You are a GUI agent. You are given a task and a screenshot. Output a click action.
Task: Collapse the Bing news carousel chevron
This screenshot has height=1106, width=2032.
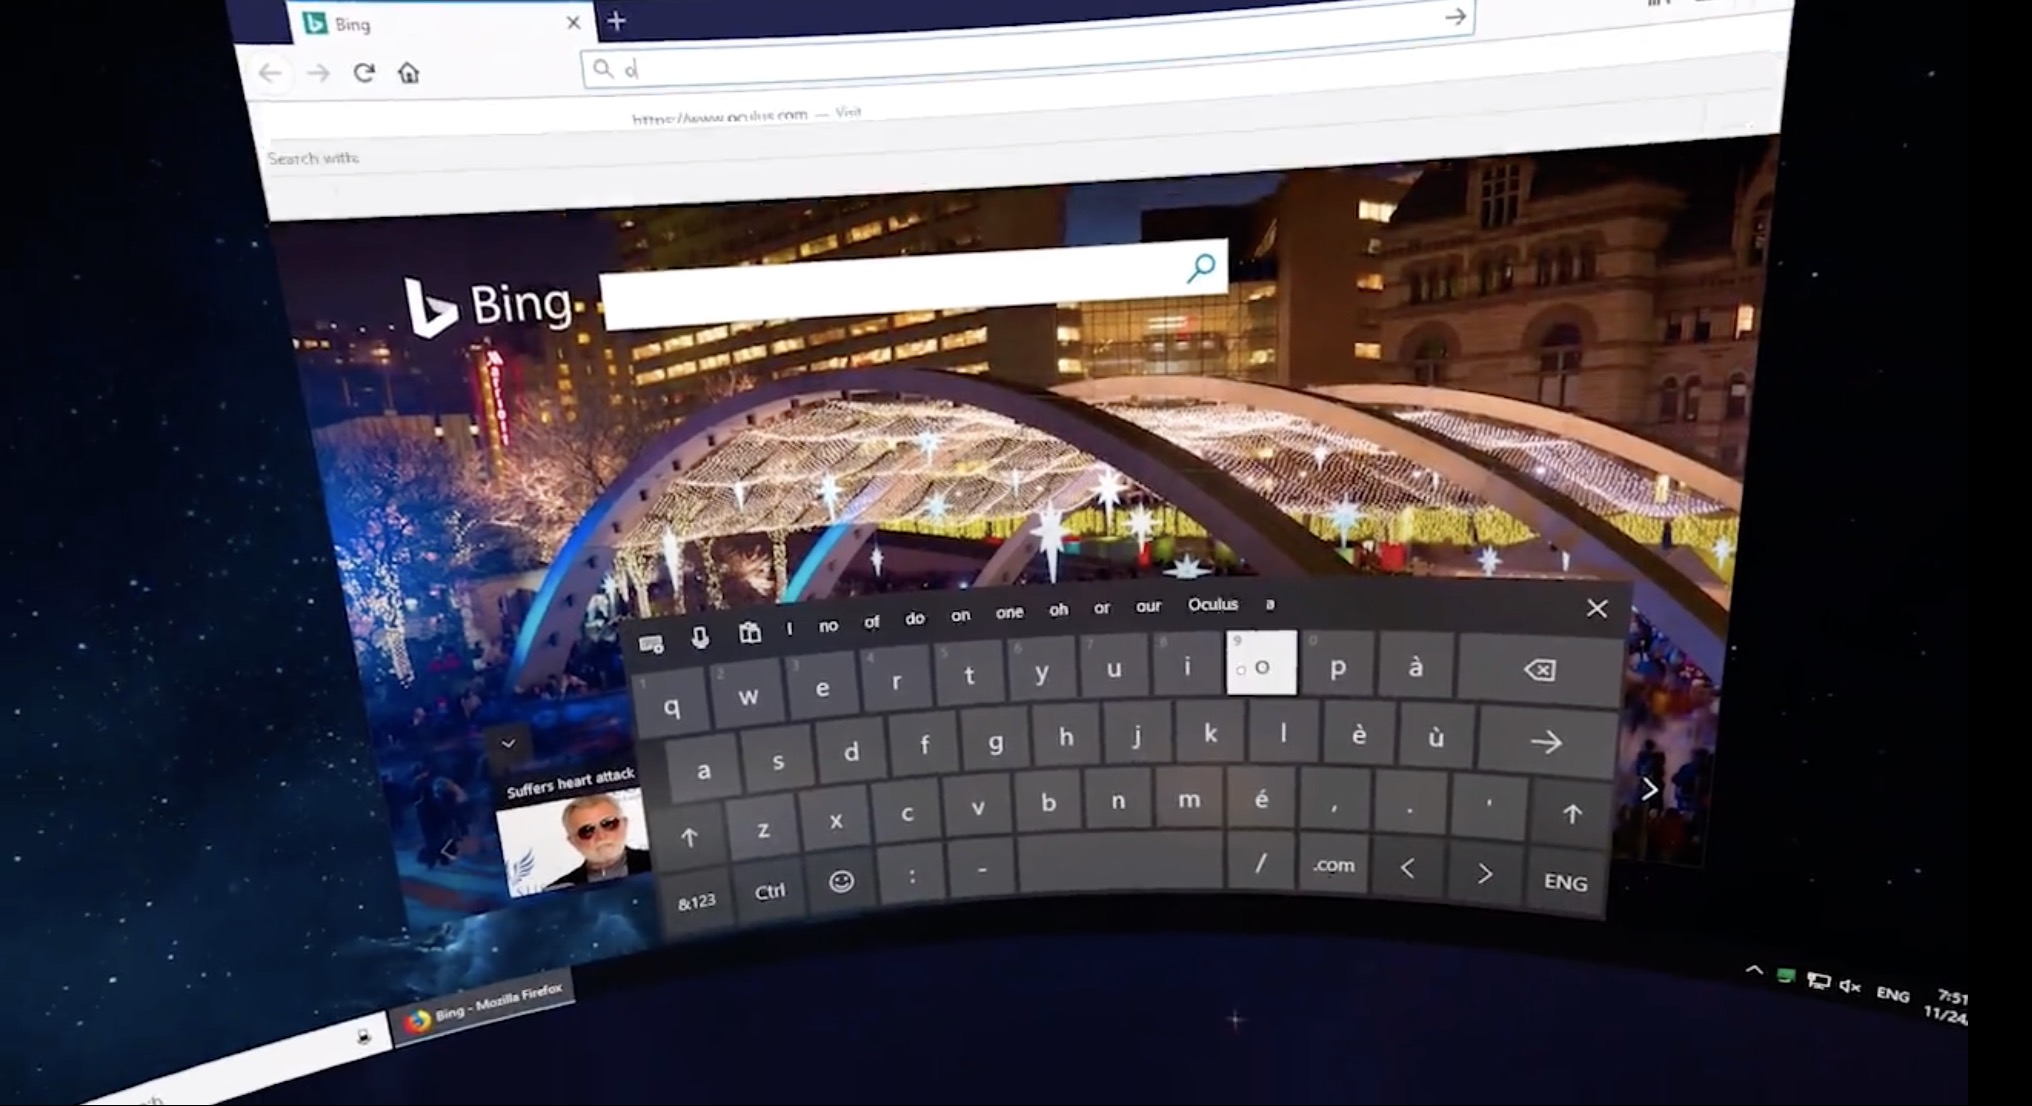point(508,744)
